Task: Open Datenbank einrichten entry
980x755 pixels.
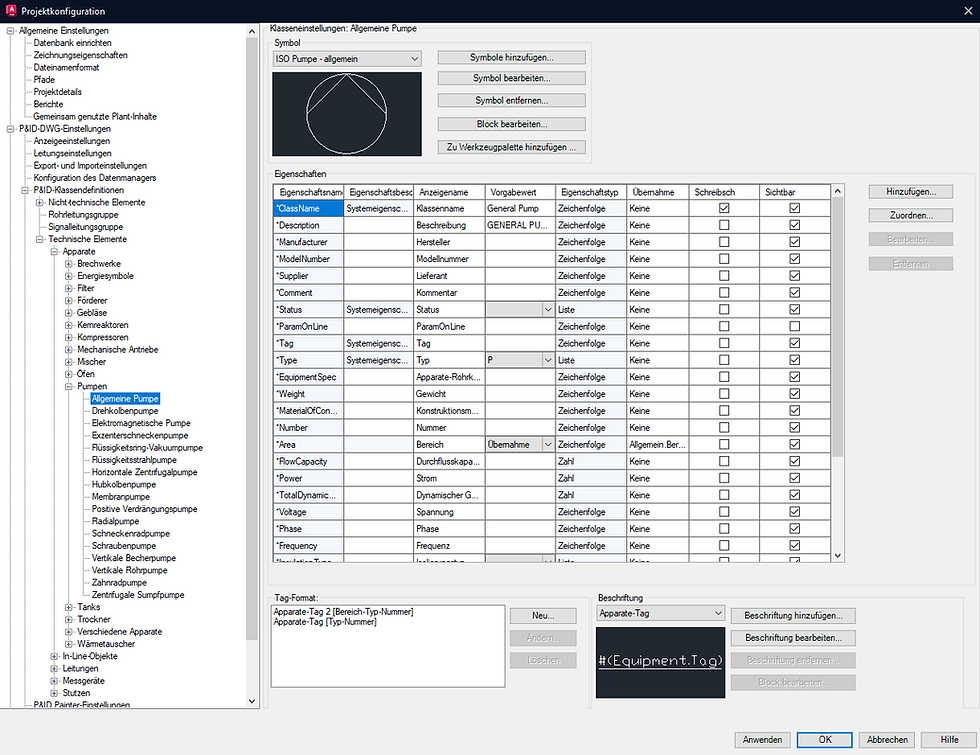Action: pyautogui.click(x=72, y=42)
